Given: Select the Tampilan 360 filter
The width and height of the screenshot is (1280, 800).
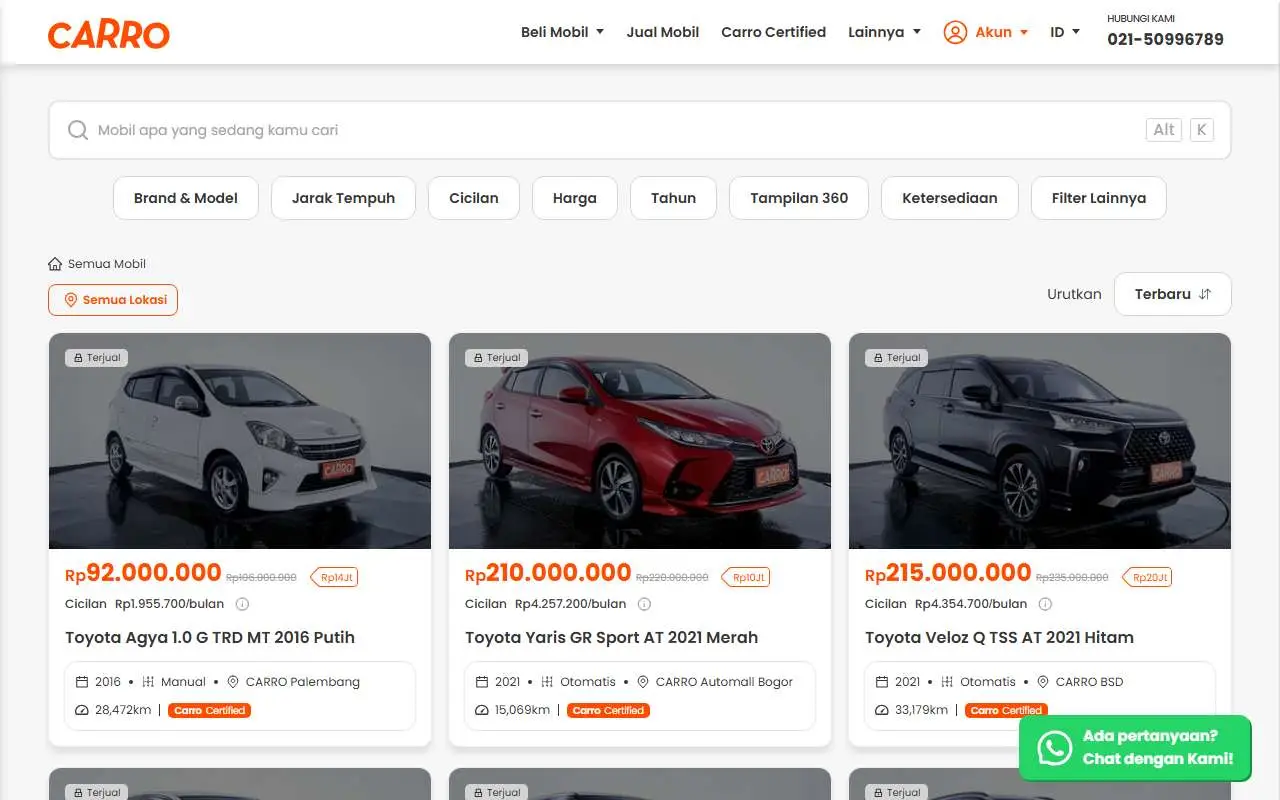Looking at the screenshot, I should click(x=799, y=198).
